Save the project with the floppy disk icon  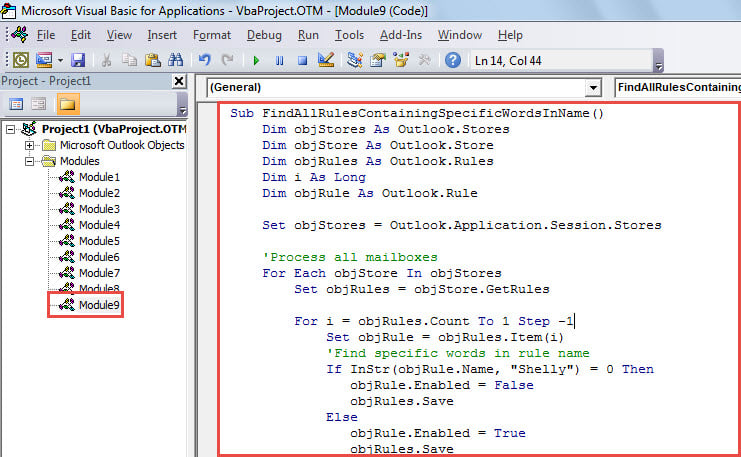point(78,60)
